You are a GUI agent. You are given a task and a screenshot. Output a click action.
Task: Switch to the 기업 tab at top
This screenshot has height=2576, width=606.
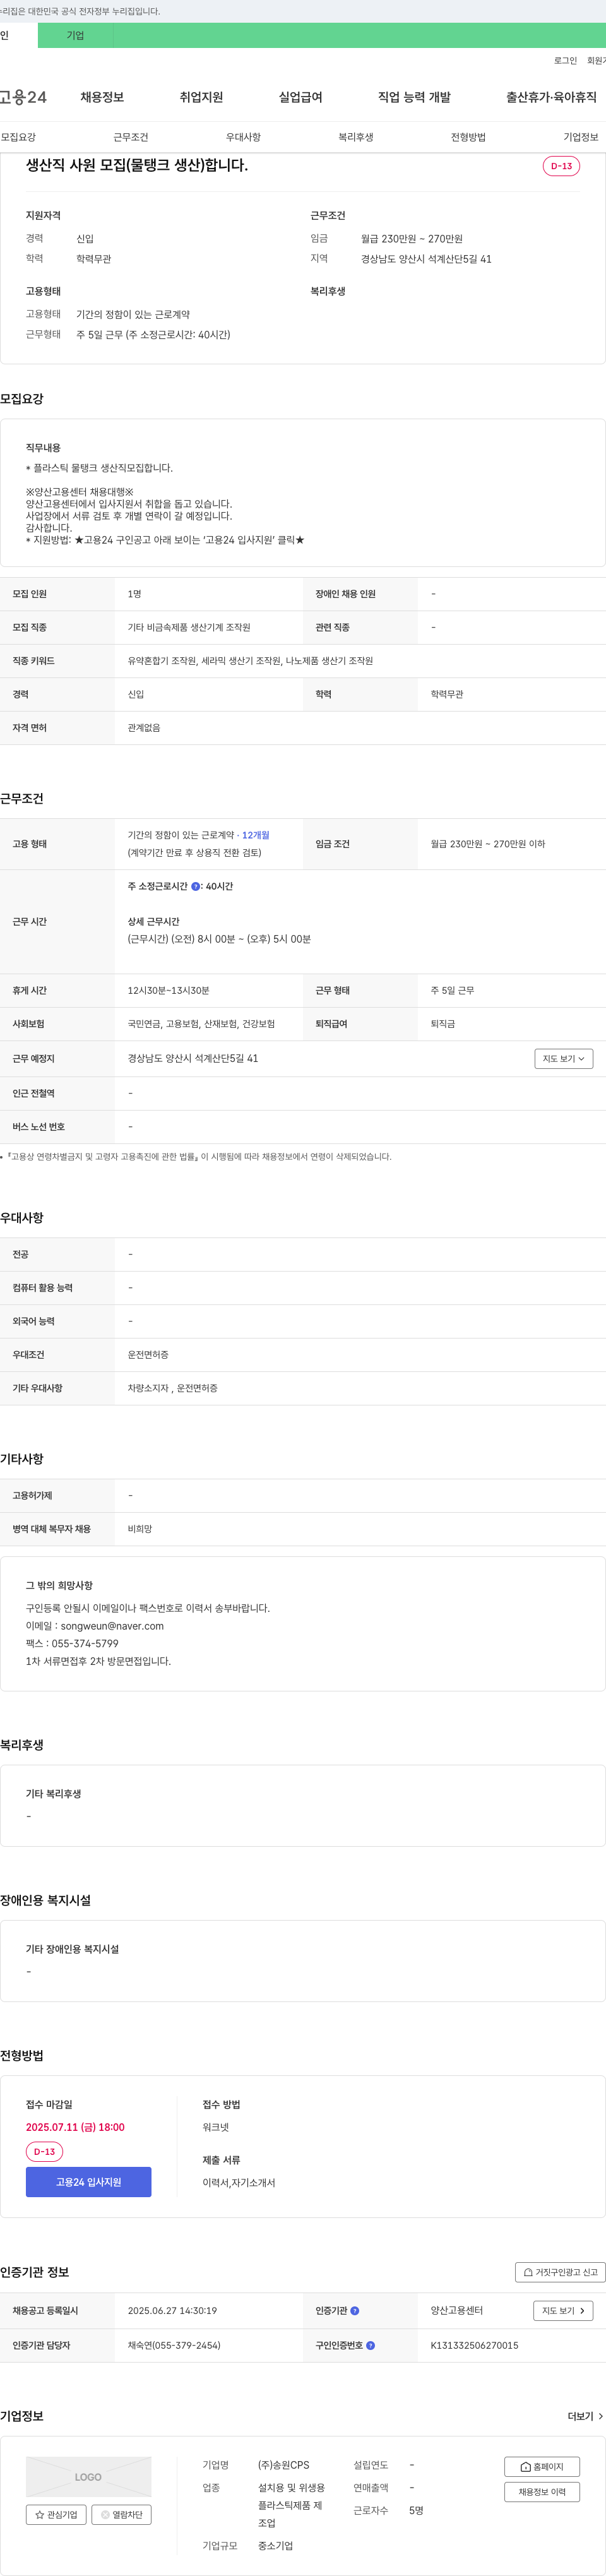click(75, 35)
